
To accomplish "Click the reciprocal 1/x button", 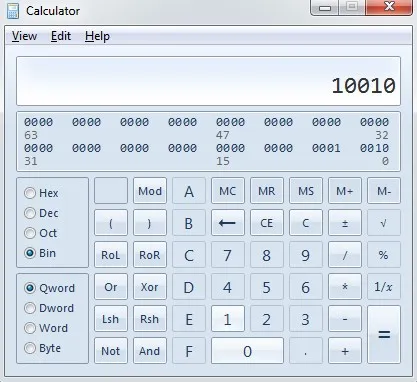I will pyautogui.click(x=384, y=287).
